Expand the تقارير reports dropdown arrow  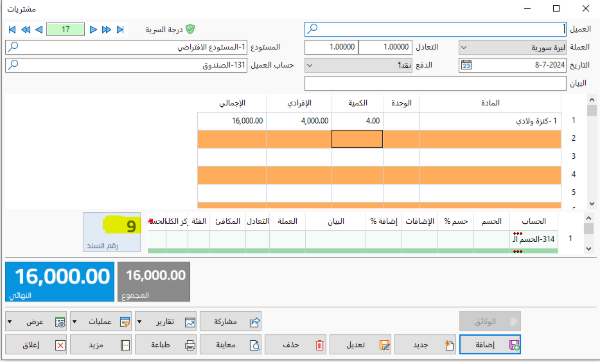coord(140,322)
